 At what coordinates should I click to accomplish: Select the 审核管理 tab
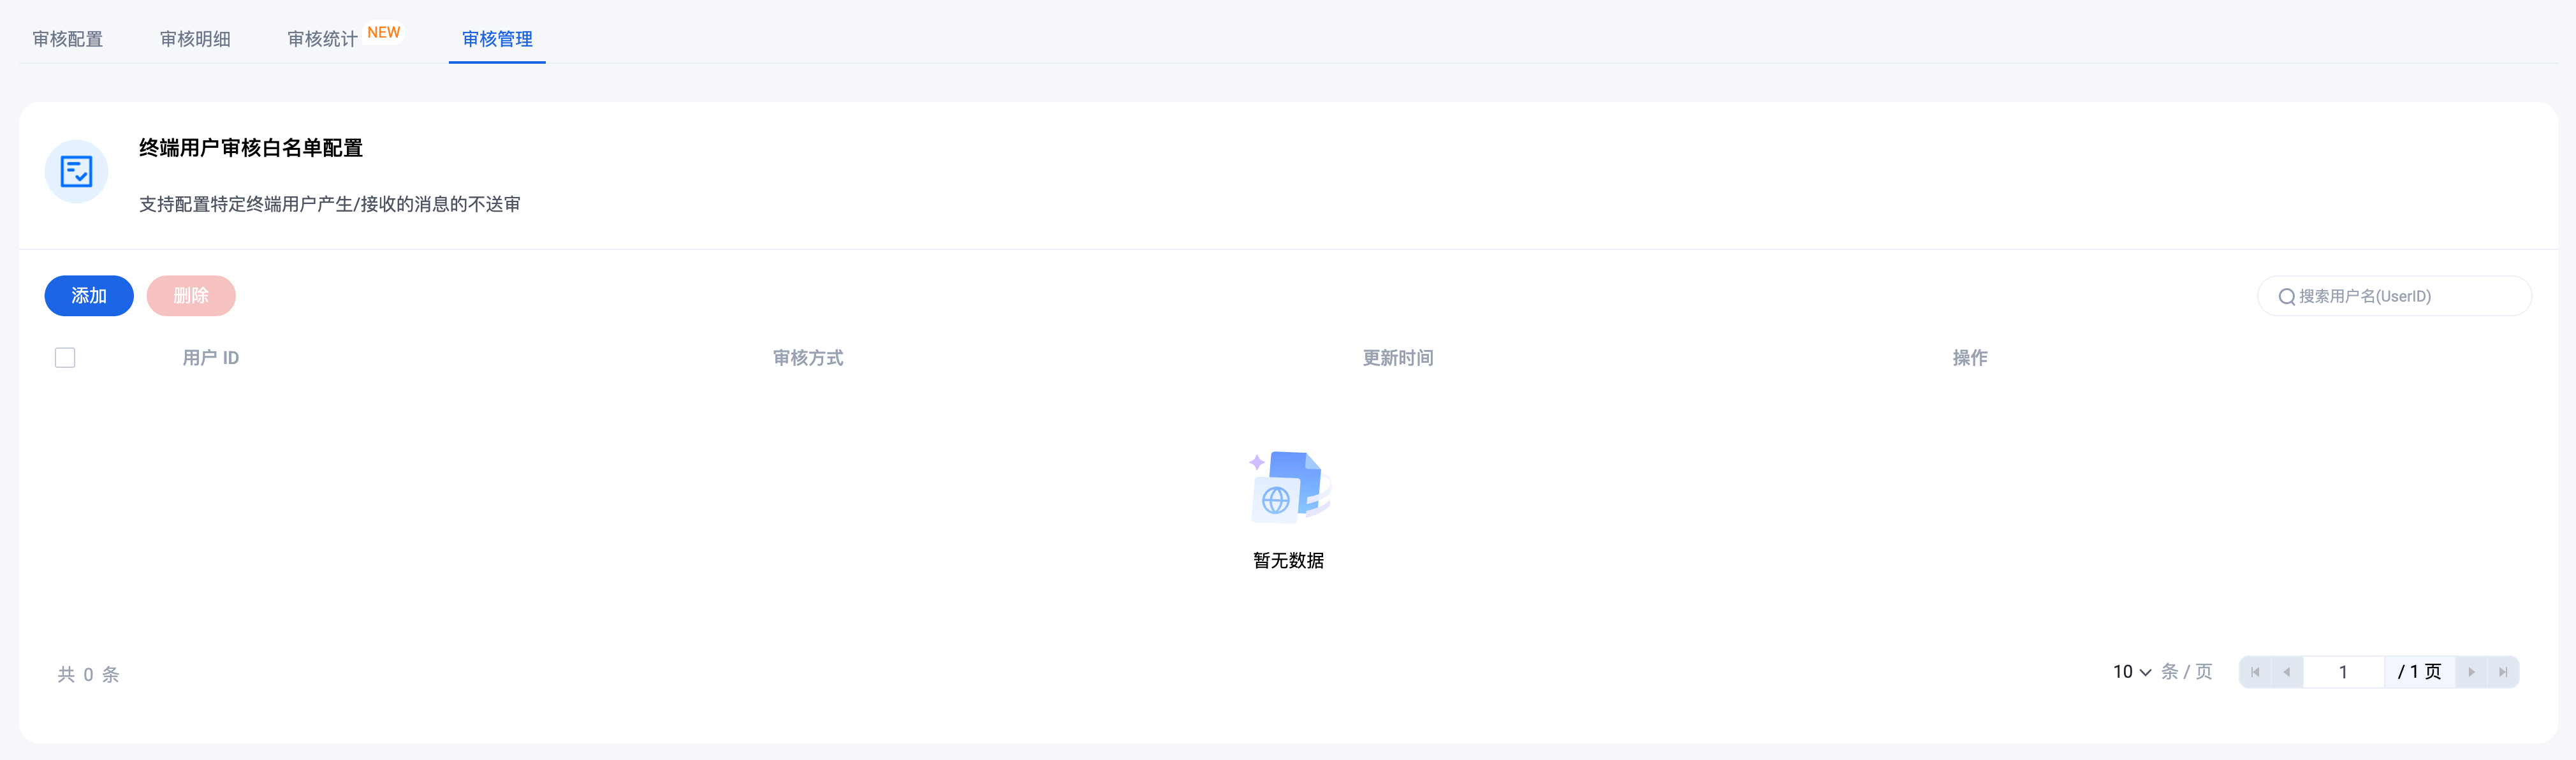(x=497, y=39)
